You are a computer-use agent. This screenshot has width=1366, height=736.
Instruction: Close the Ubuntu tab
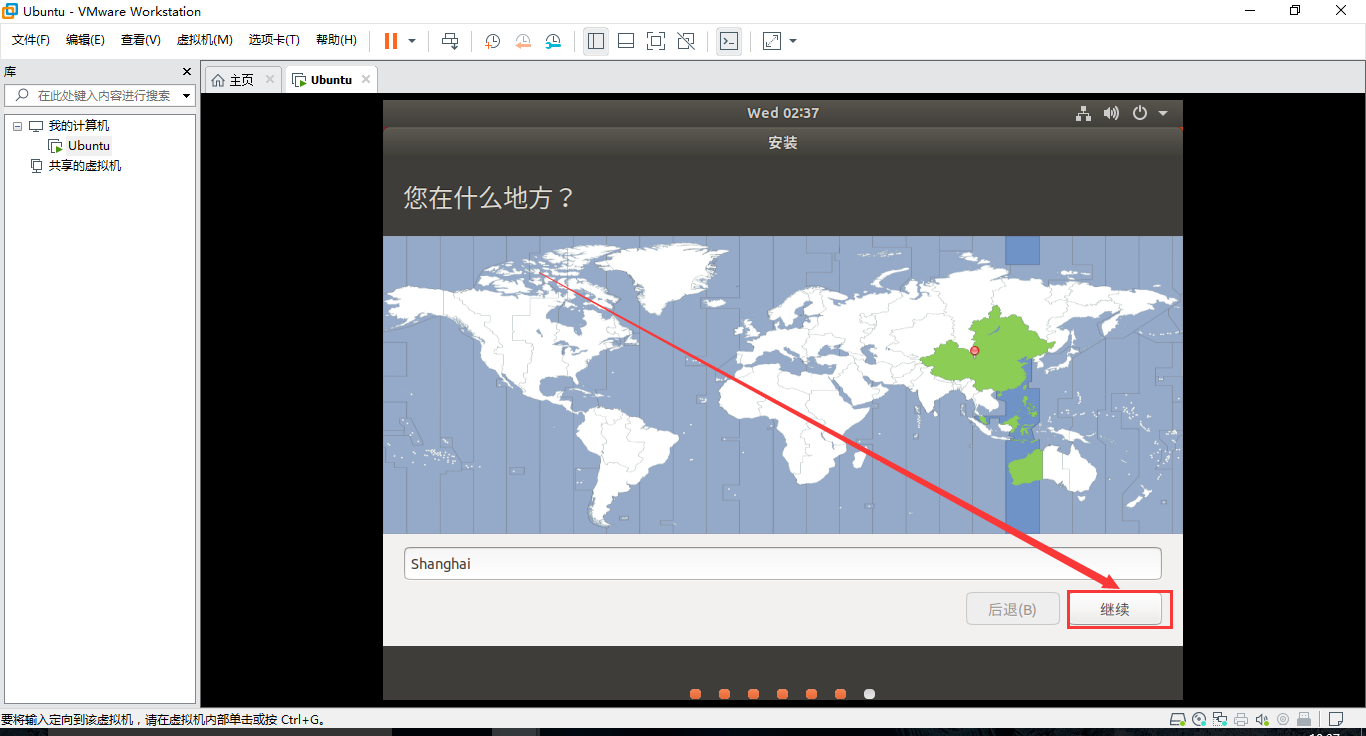coord(366,80)
